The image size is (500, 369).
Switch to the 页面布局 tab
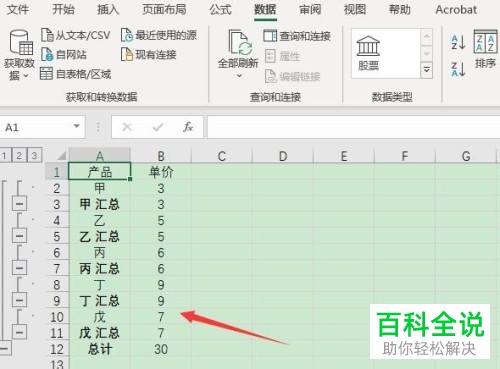click(164, 10)
